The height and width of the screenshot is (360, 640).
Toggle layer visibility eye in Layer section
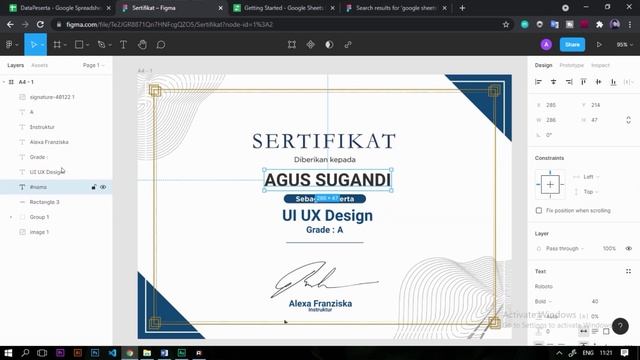629,248
